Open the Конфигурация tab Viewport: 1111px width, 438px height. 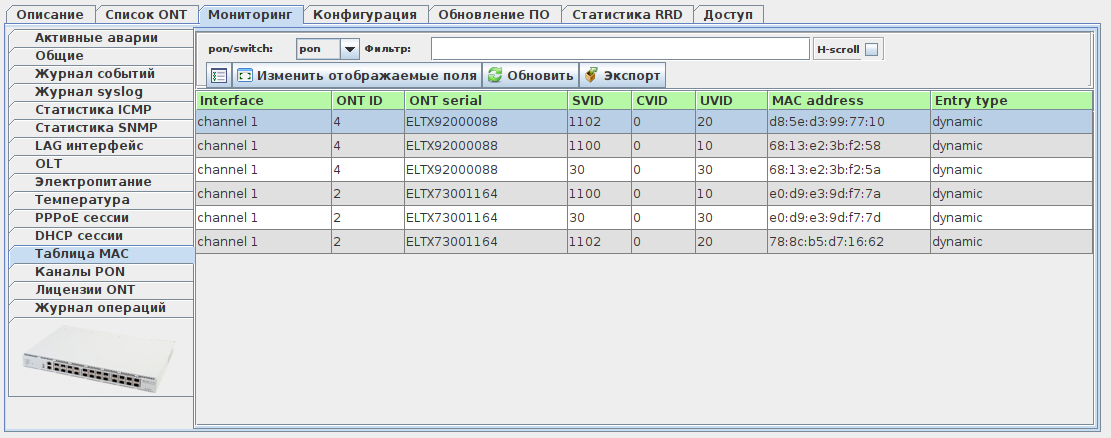365,14
